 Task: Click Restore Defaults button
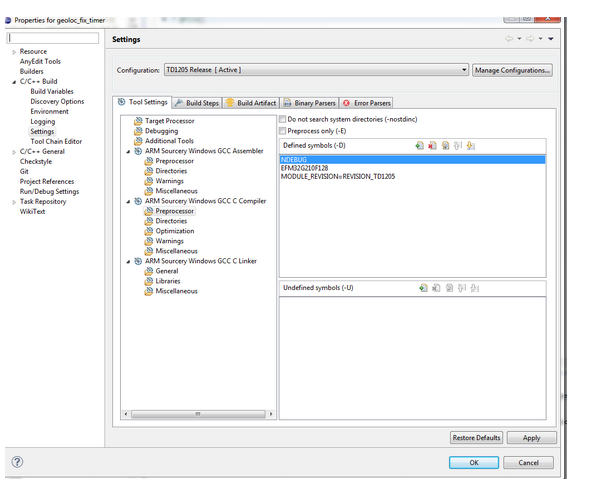(476, 438)
